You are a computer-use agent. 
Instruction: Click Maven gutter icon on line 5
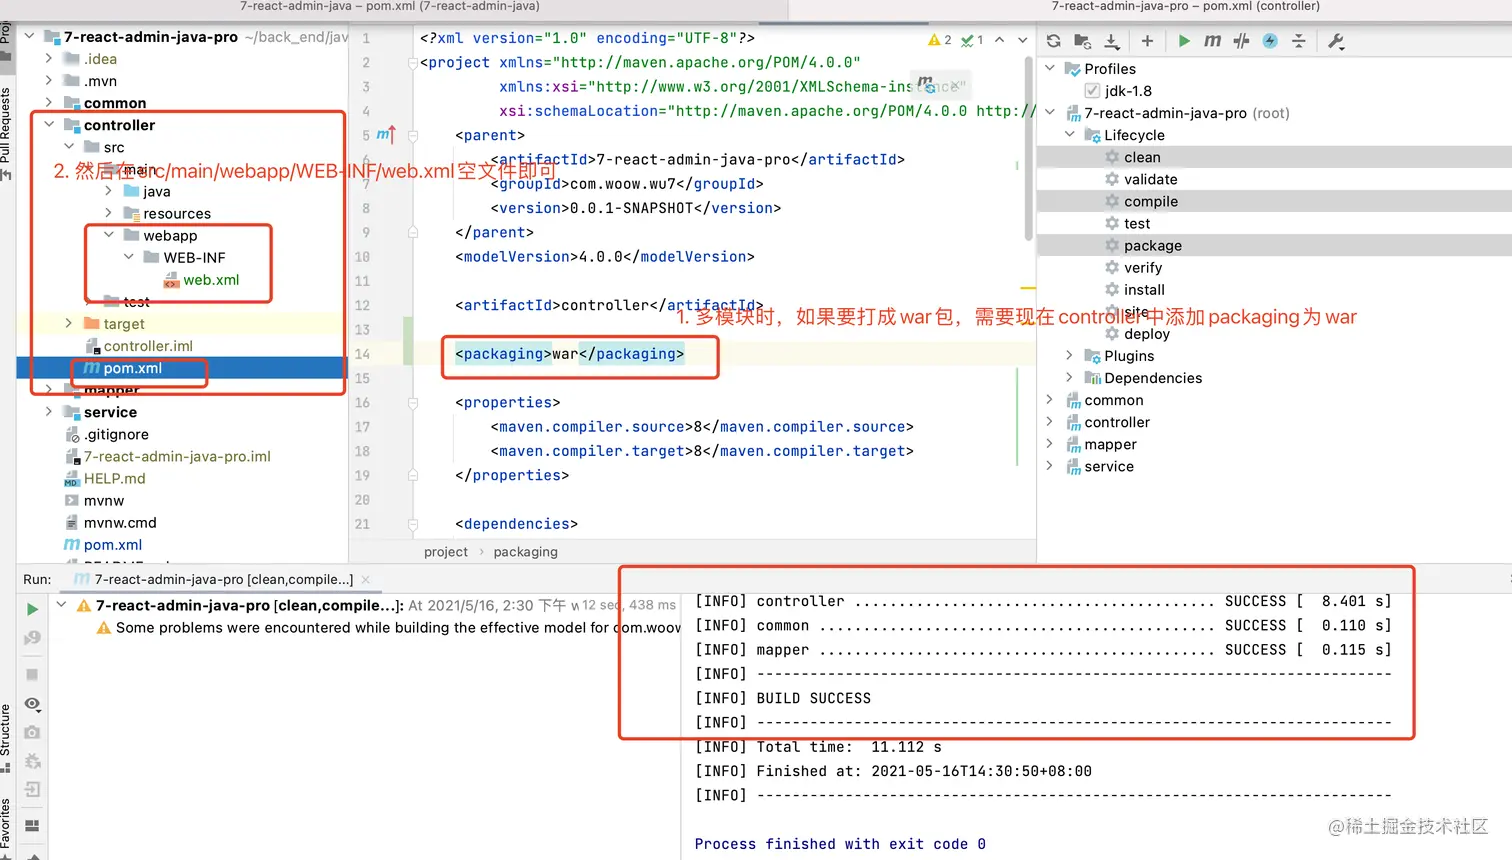click(x=386, y=134)
